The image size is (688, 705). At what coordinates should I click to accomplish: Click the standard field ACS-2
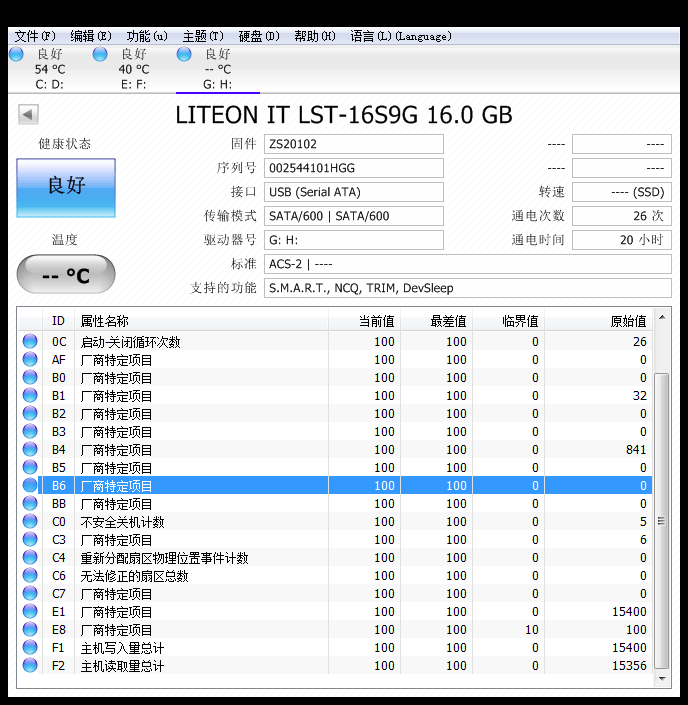pyautogui.click(x=468, y=264)
